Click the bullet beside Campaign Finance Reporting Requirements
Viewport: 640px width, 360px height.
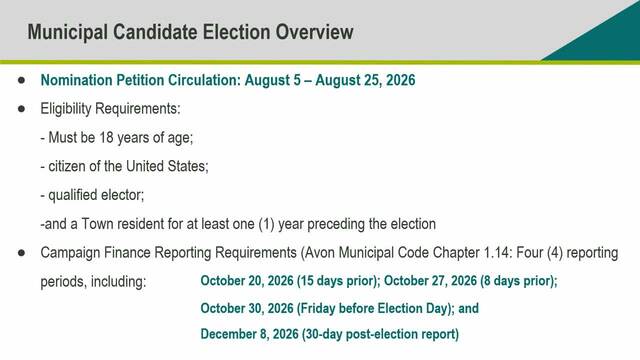coord(22,253)
